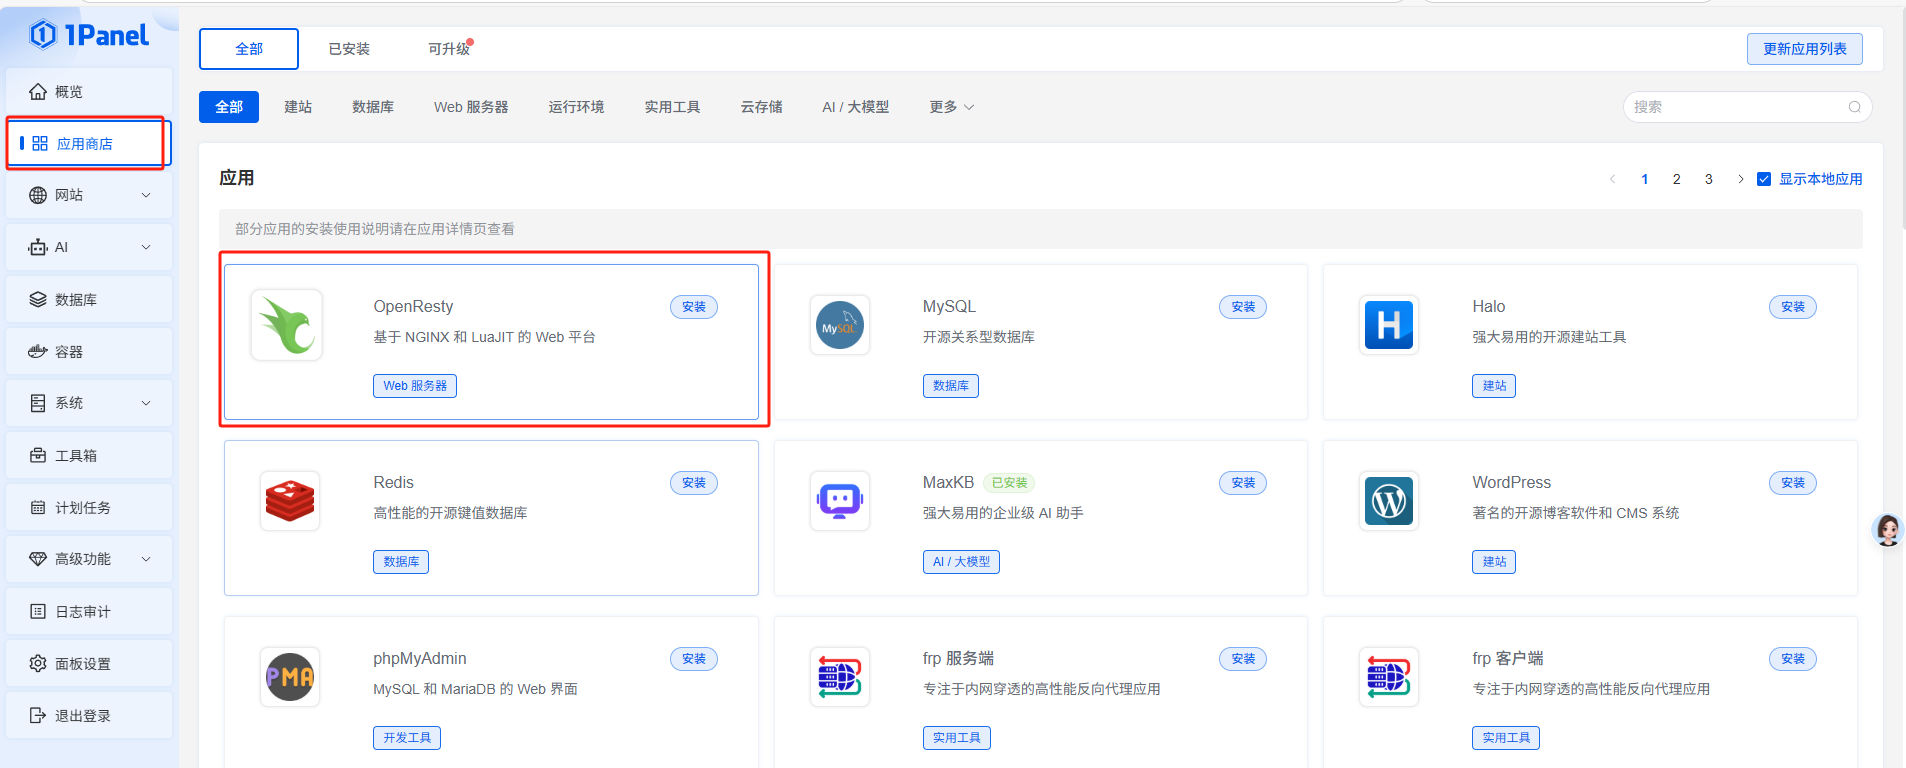The height and width of the screenshot is (768, 1906).
Task: Click the 搜索 input field
Action: [1748, 107]
